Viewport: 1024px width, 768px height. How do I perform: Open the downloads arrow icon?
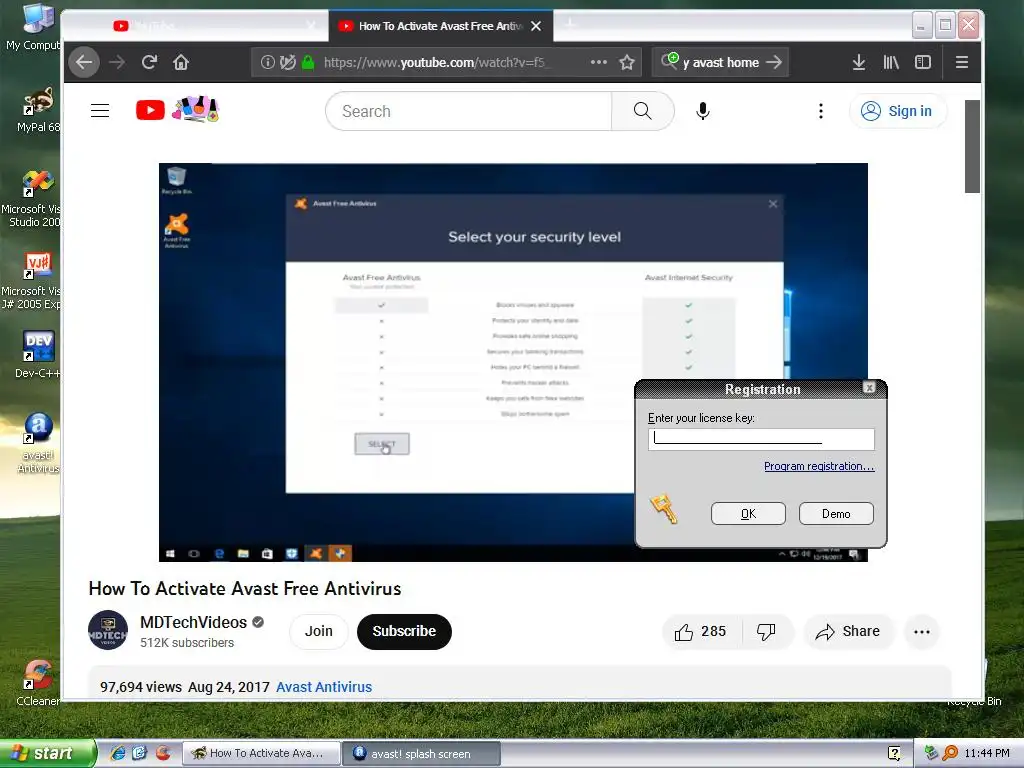click(859, 62)
